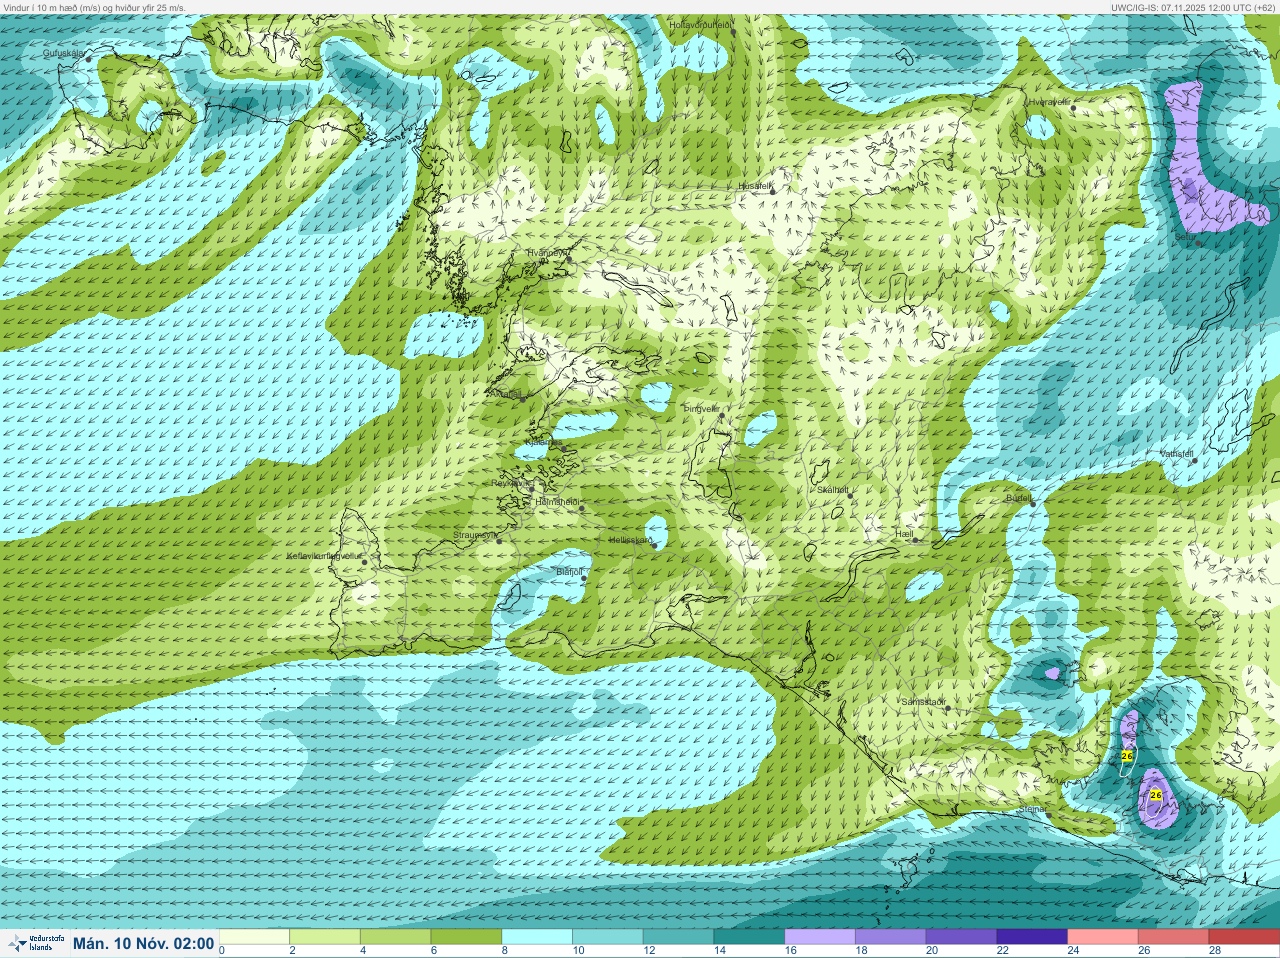
Task: Click the Hólmsheiði station label
Action: pyautogui.click(x=558, y=501)
